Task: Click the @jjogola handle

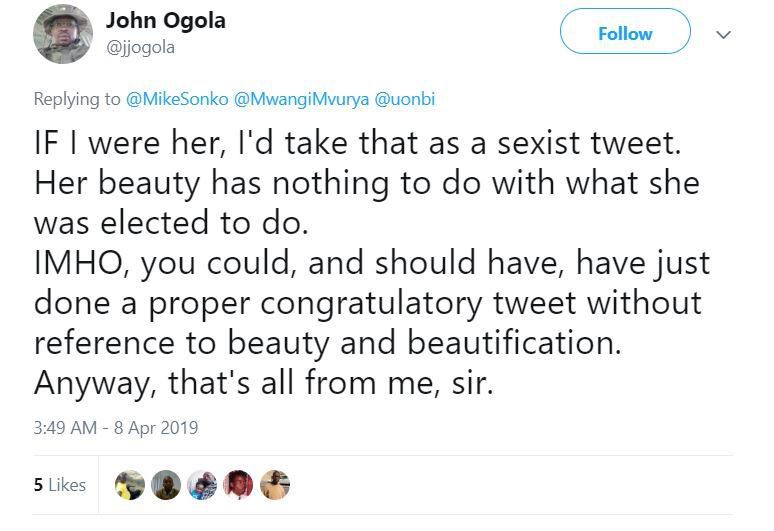Action: tap(141, 46)
